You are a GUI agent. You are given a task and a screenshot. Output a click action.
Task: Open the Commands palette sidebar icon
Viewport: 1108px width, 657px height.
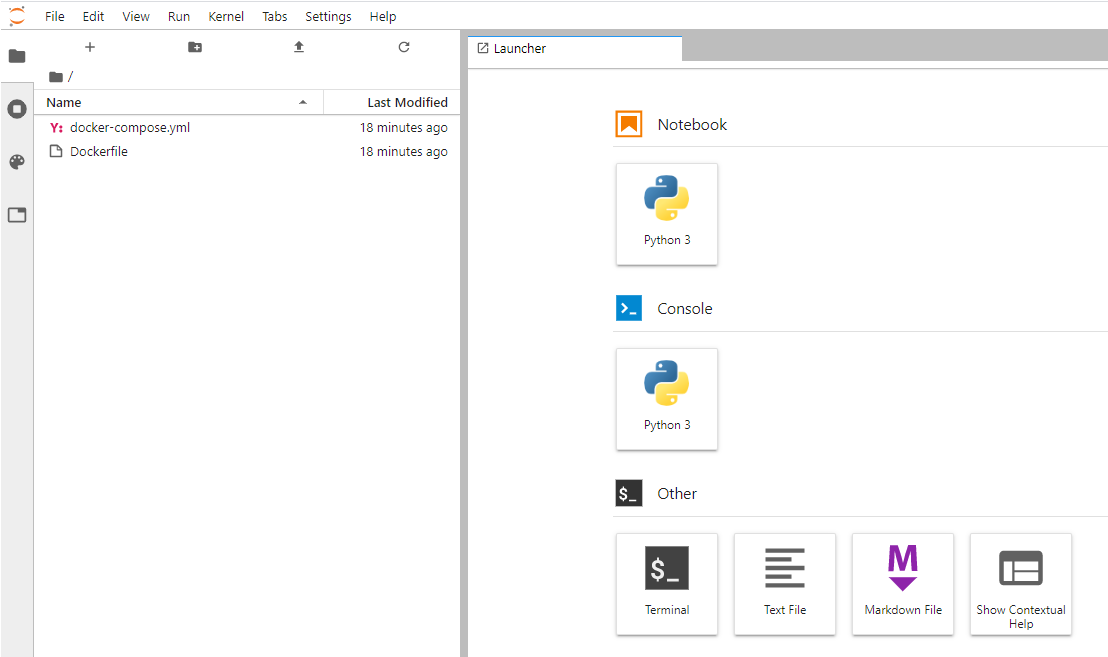click(x=17, y=162)
